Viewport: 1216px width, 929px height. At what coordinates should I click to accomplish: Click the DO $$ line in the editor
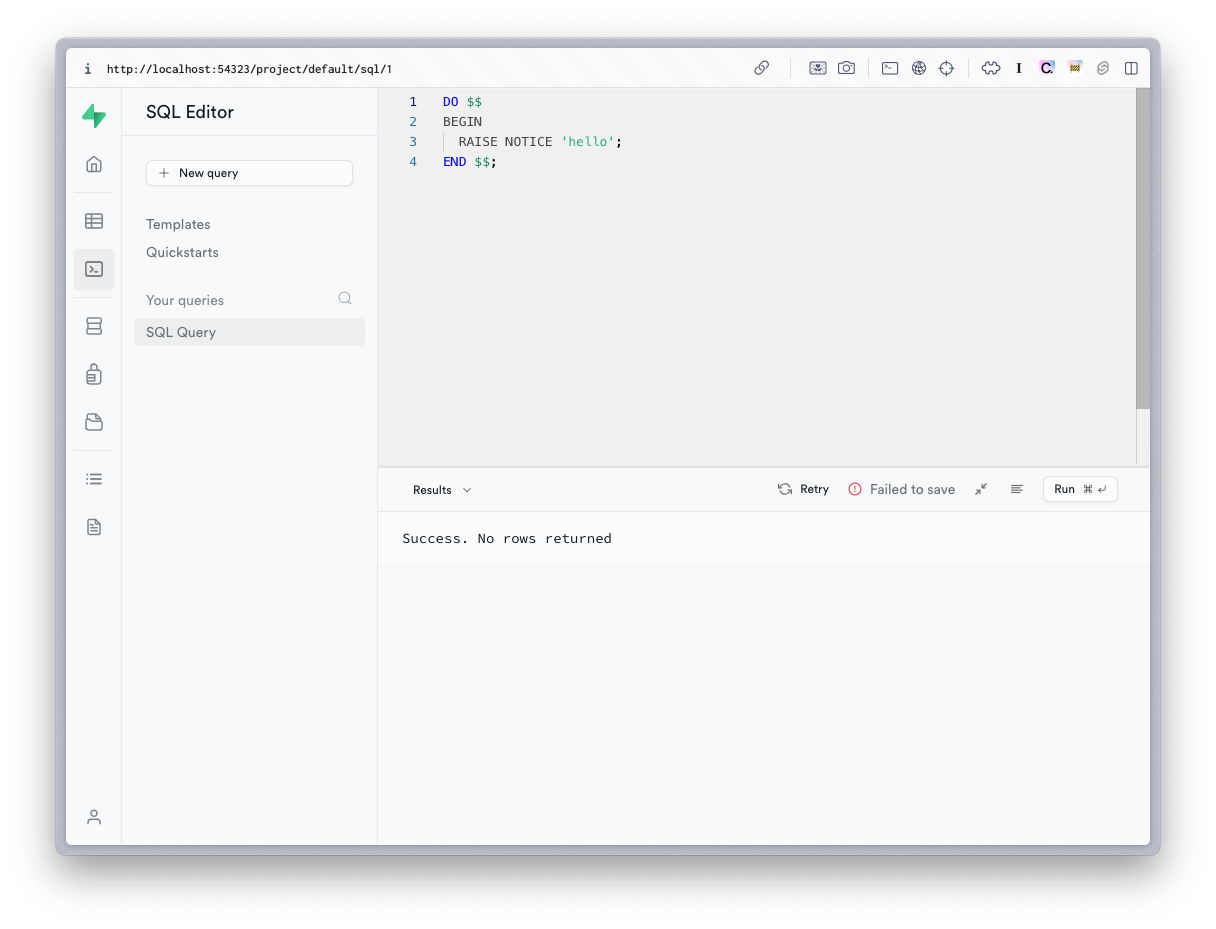(x=463, y=102)
